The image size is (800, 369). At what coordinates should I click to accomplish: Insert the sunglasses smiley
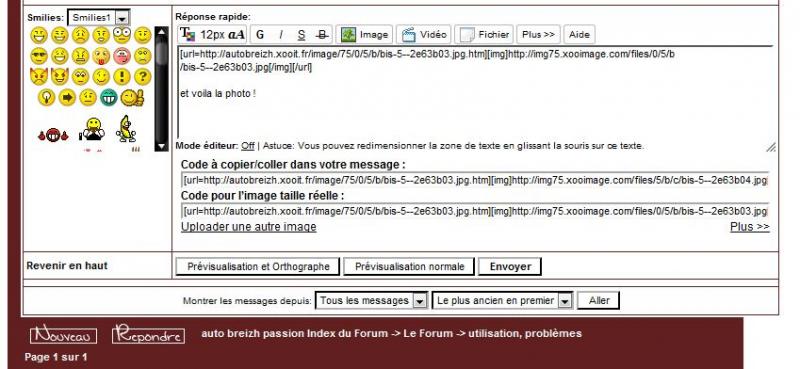tap(39, 56)
